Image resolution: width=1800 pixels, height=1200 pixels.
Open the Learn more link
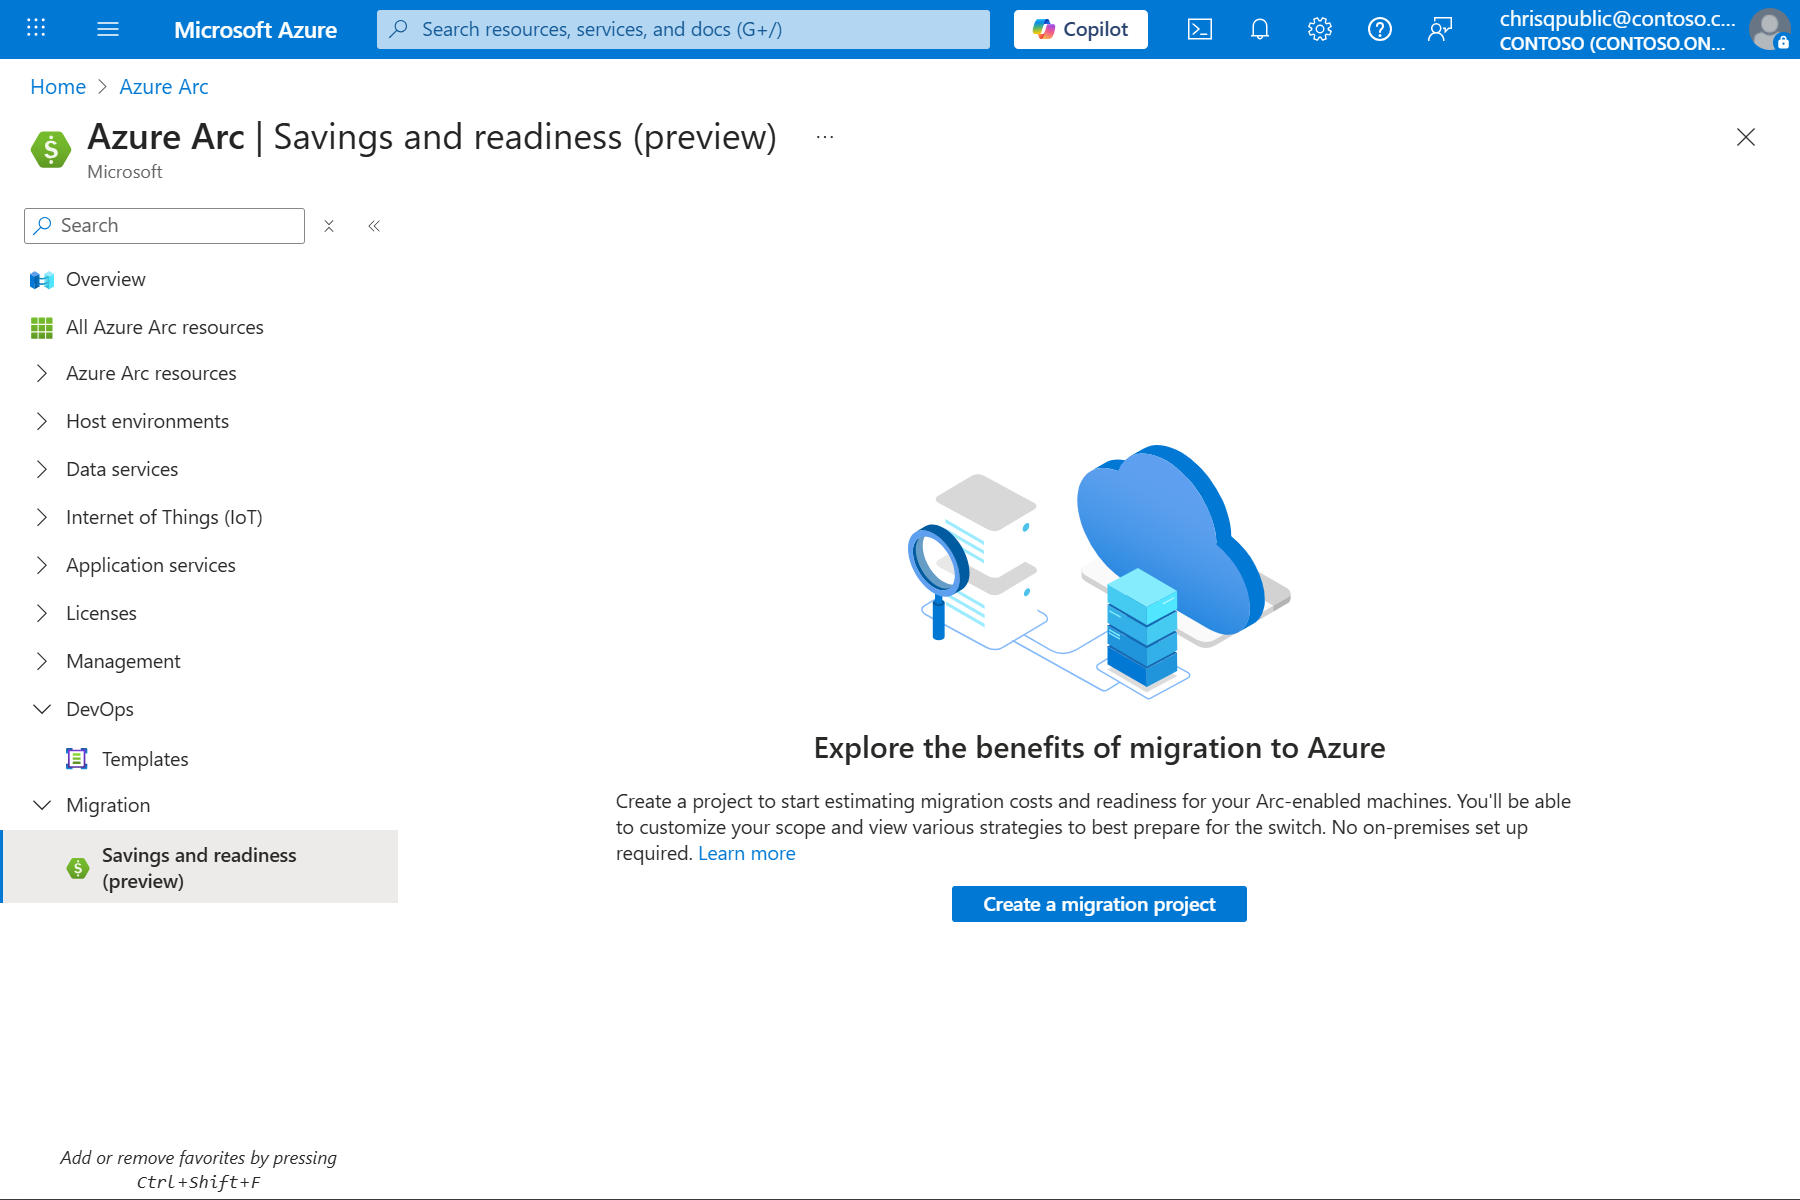coord(747,853)
